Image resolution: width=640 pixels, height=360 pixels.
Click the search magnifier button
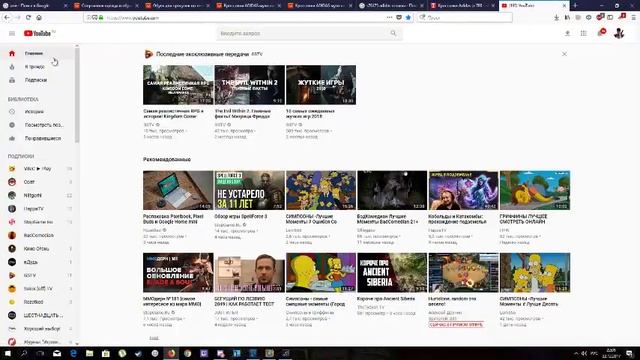393,33
